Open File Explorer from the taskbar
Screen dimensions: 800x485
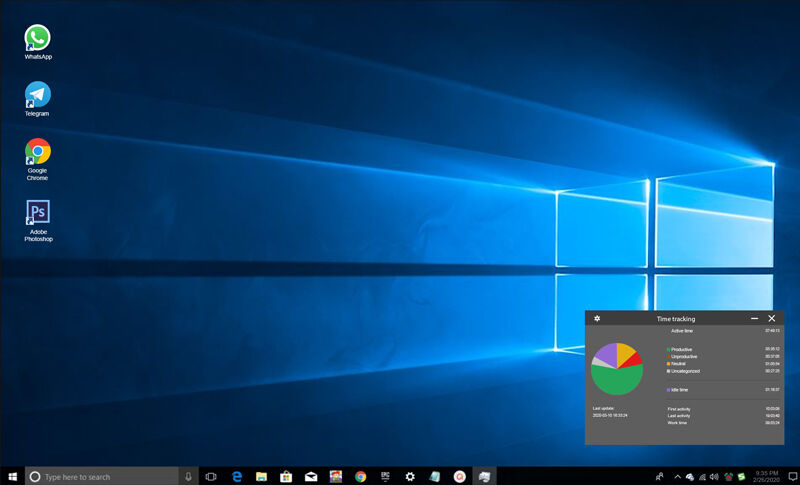coord(262,477)
